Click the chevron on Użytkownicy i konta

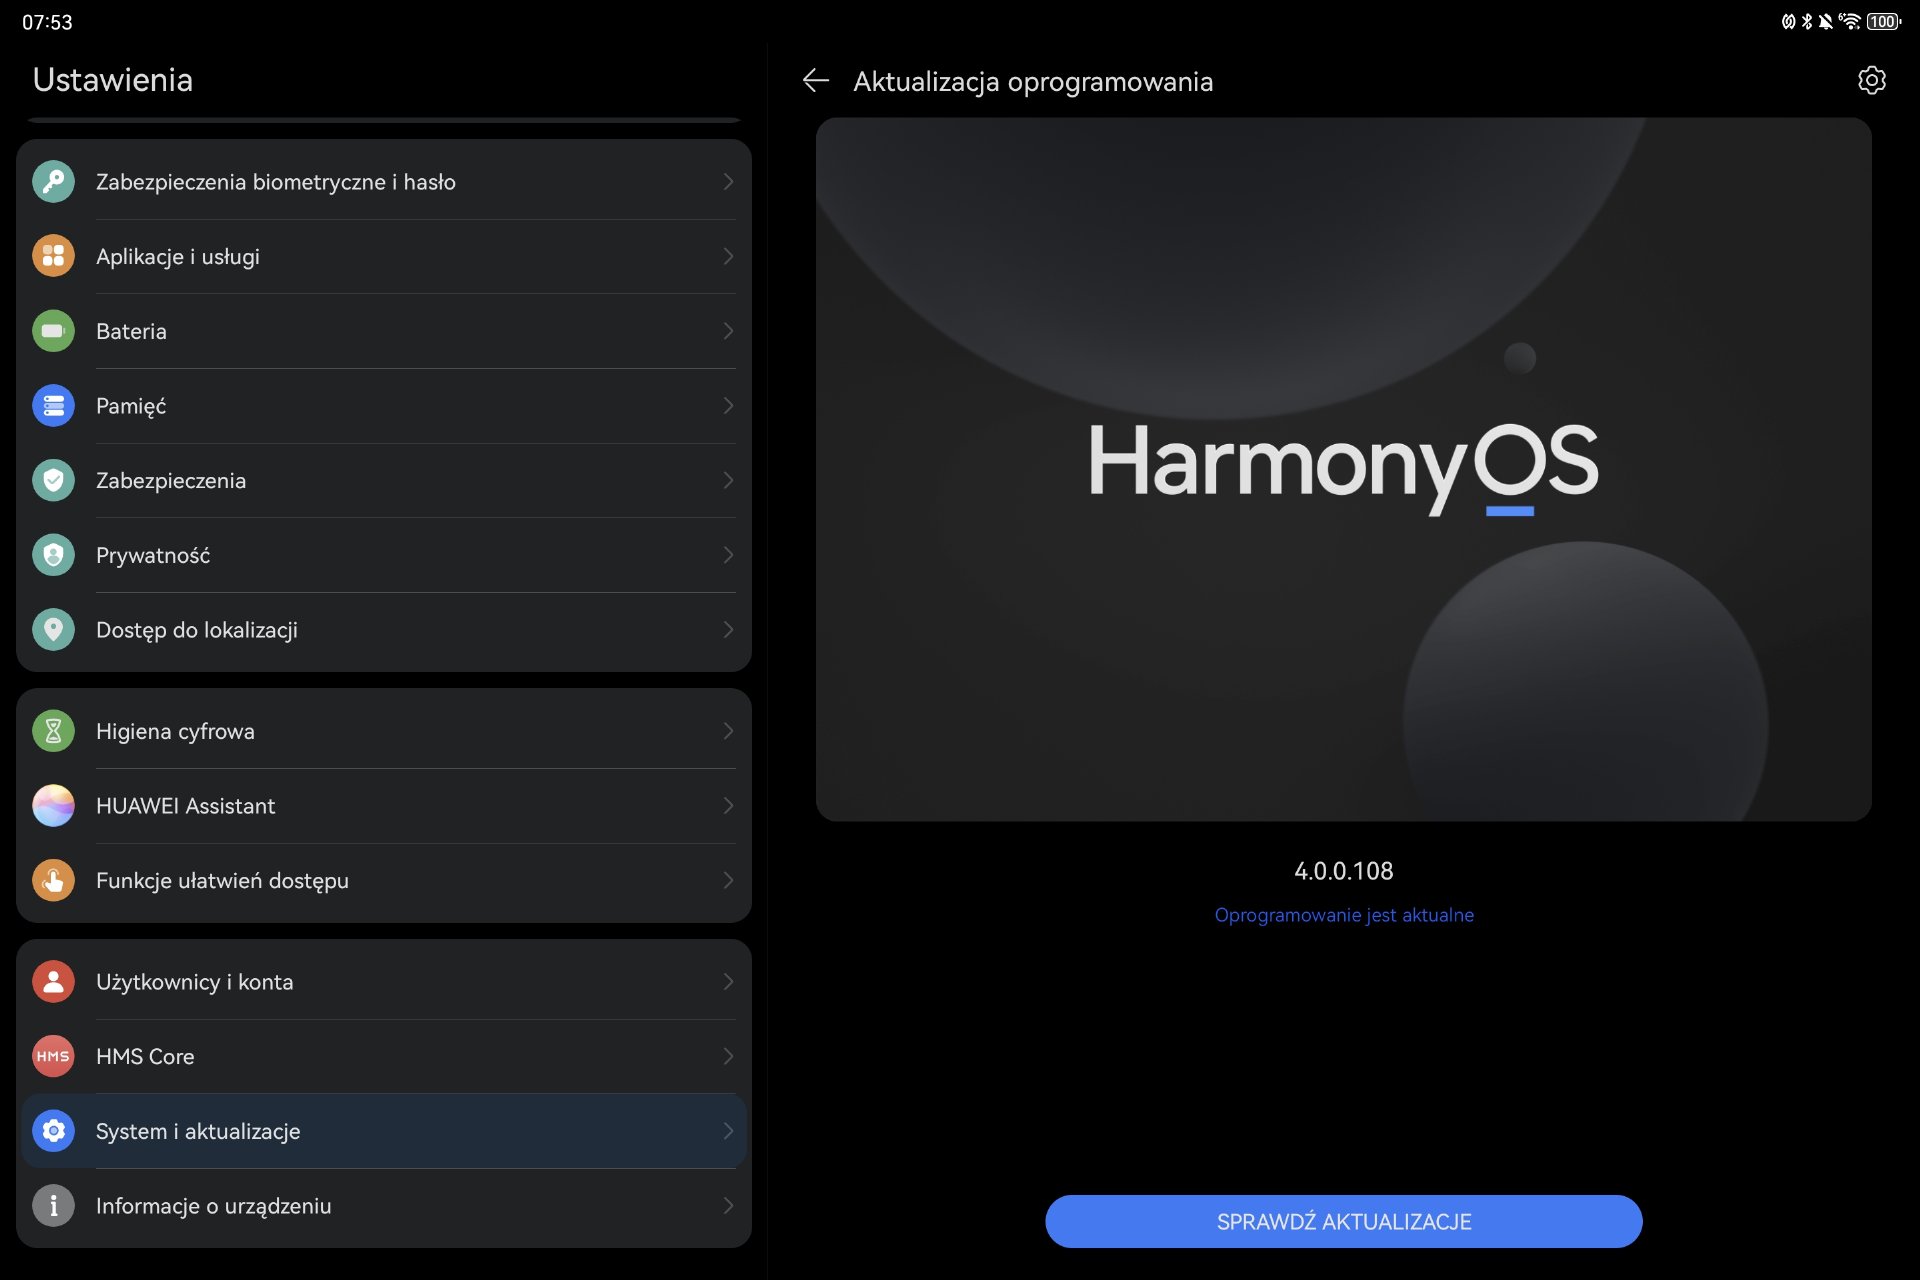point(728,982)
